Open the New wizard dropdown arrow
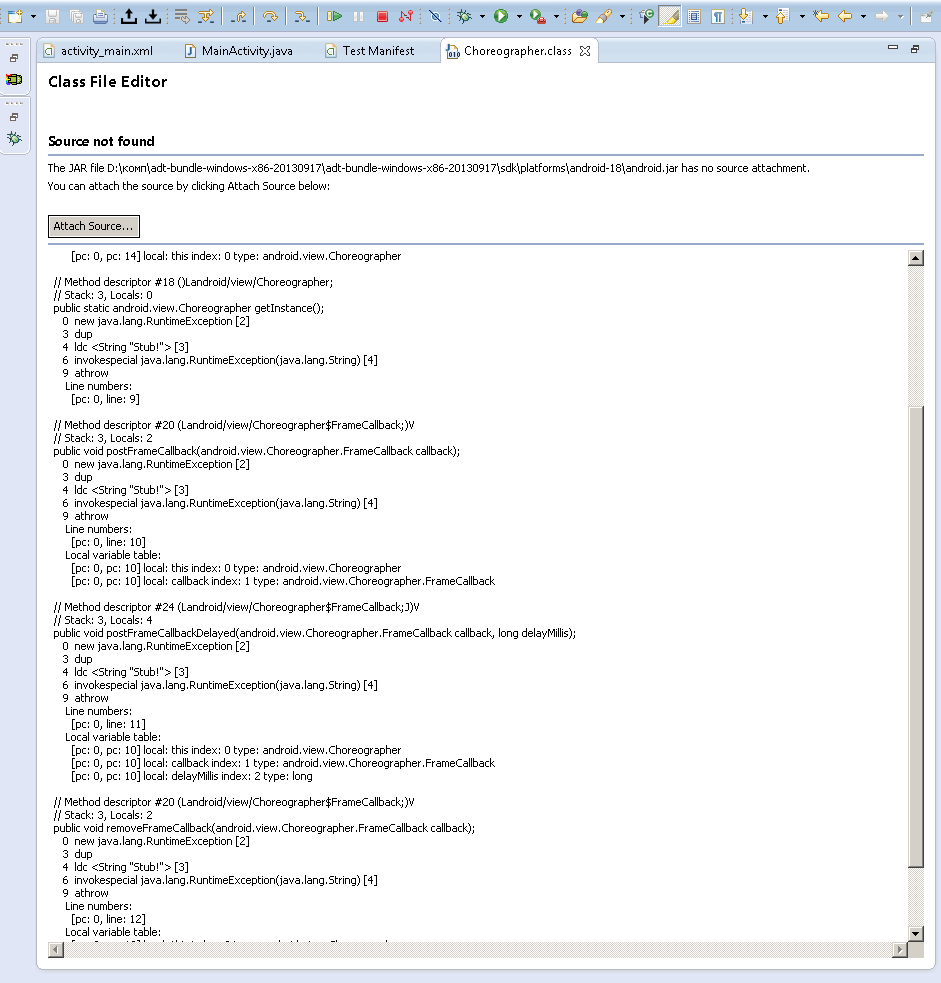This screenshot has width=941, height=983. click(33, 17)
